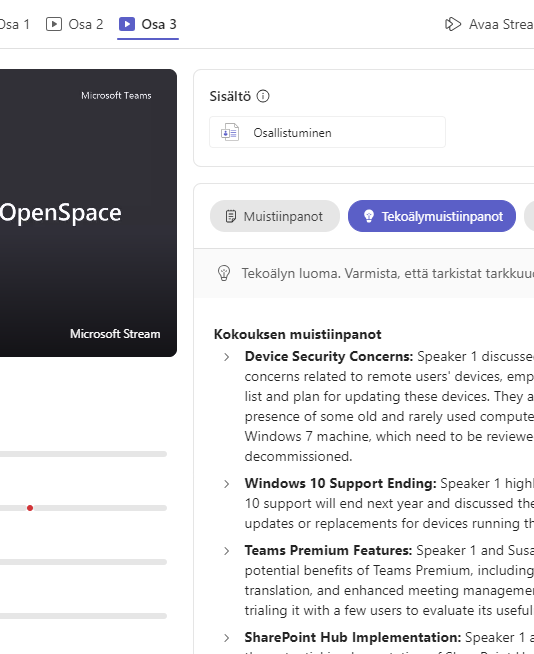Click the Osa 3 play icon

point(127,24)
